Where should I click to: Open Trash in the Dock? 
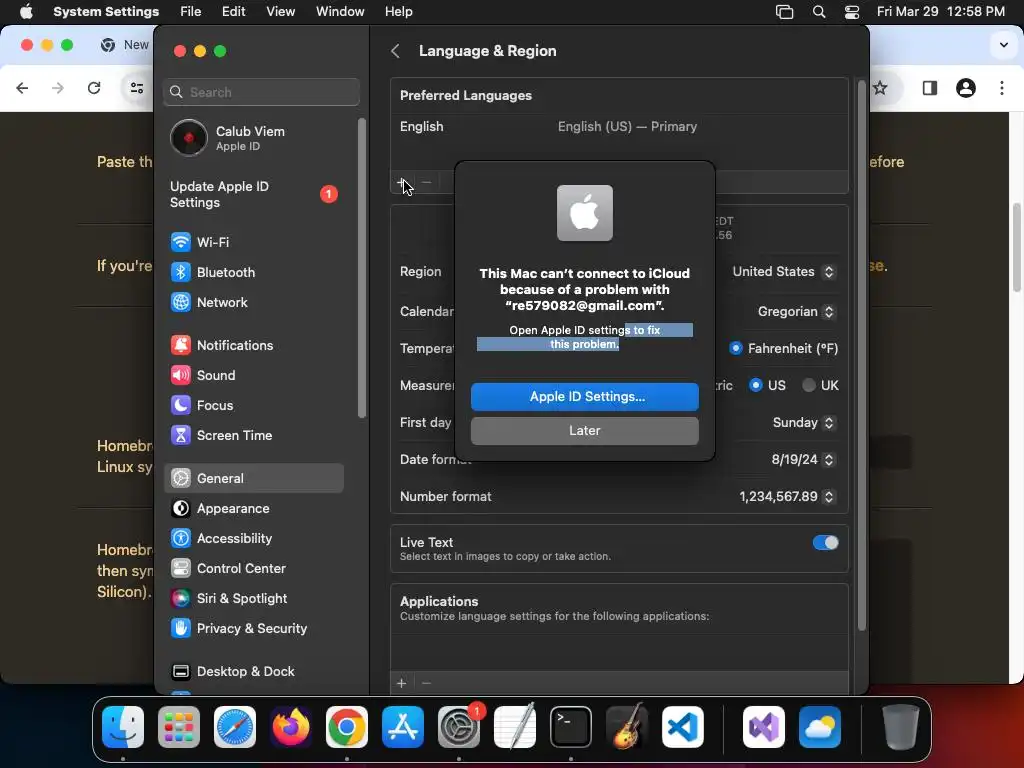901,727
